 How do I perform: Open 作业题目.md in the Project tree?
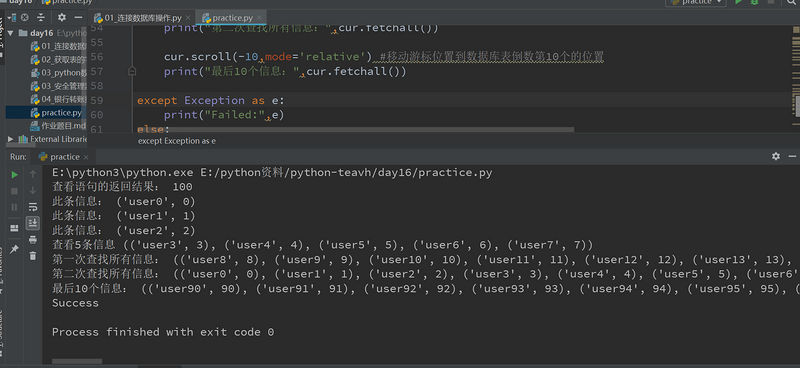pyautogui.click(x=58, y=126)
